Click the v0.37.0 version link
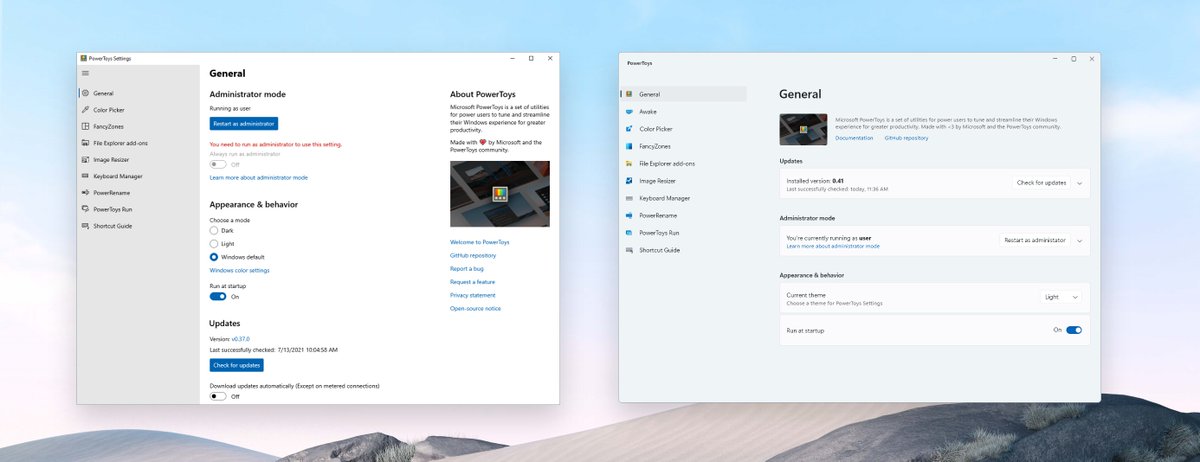This screenshot has width=1200, height=462. [x=242, y=339]
